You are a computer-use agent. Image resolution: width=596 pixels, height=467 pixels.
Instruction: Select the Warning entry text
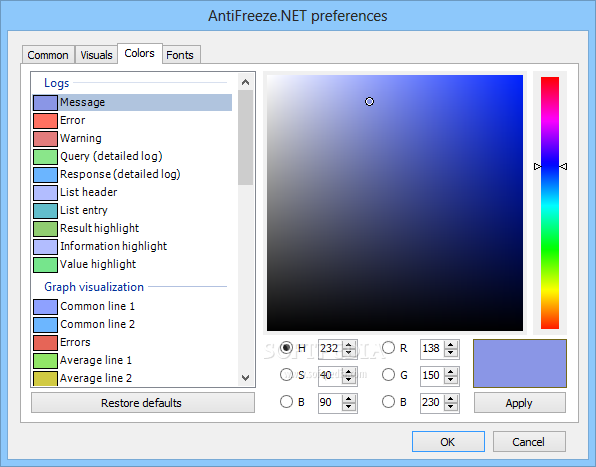pyautogui.click(x=81, y=138)
